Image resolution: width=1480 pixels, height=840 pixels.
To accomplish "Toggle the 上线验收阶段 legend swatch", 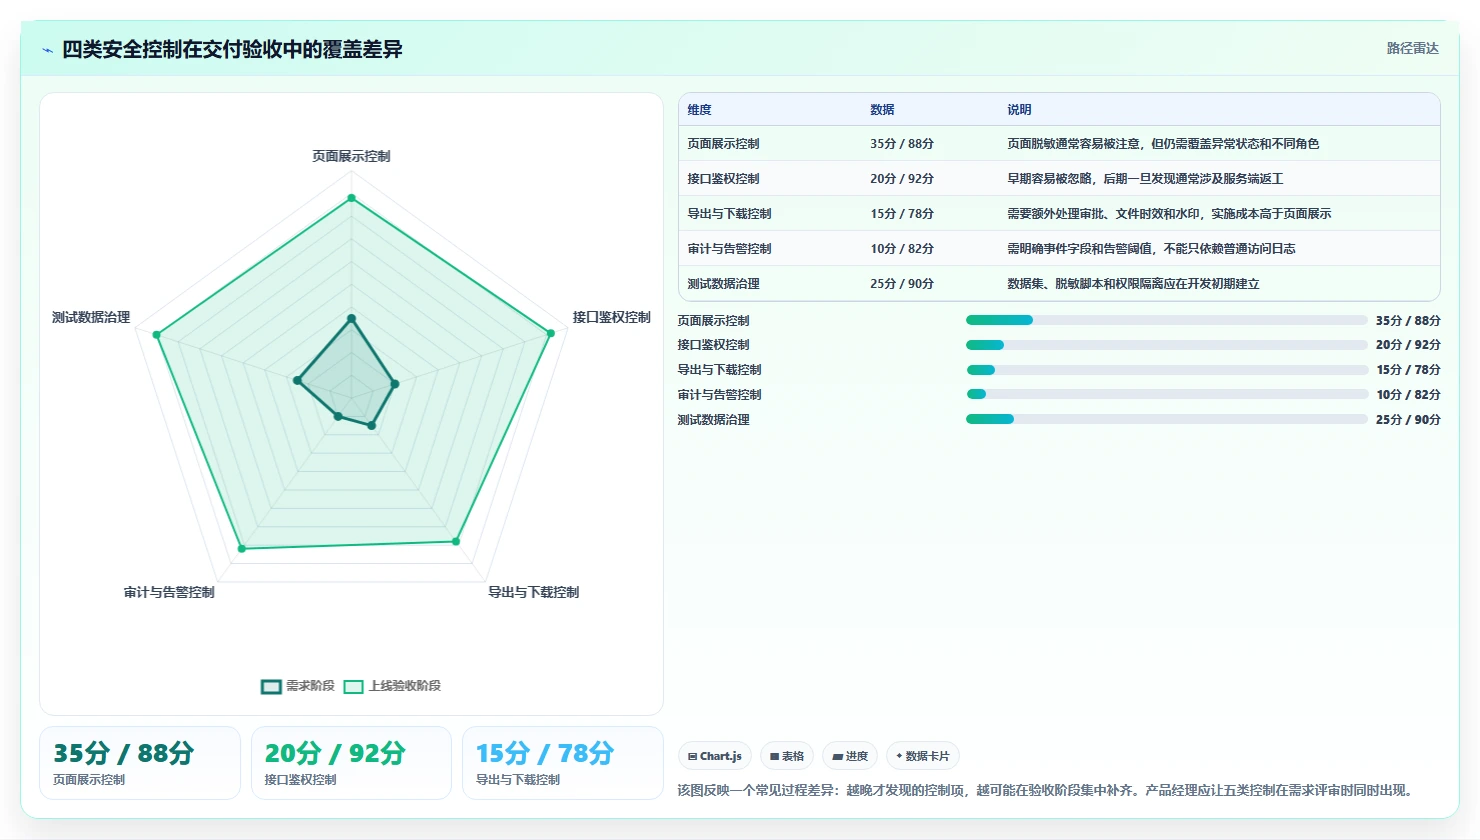I will 353,686.
